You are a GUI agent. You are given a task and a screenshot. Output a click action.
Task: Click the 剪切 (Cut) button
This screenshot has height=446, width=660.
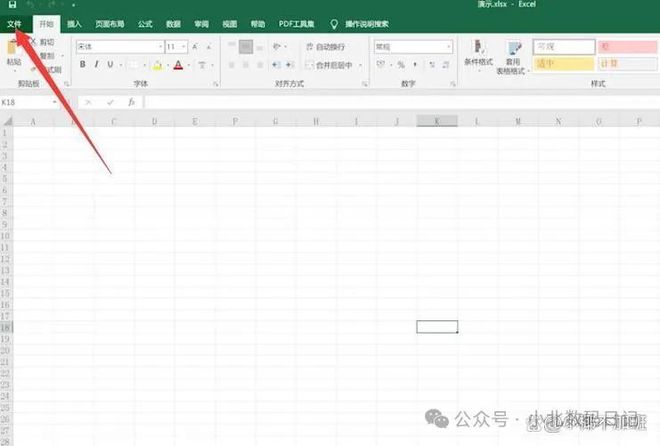(42, 42)
